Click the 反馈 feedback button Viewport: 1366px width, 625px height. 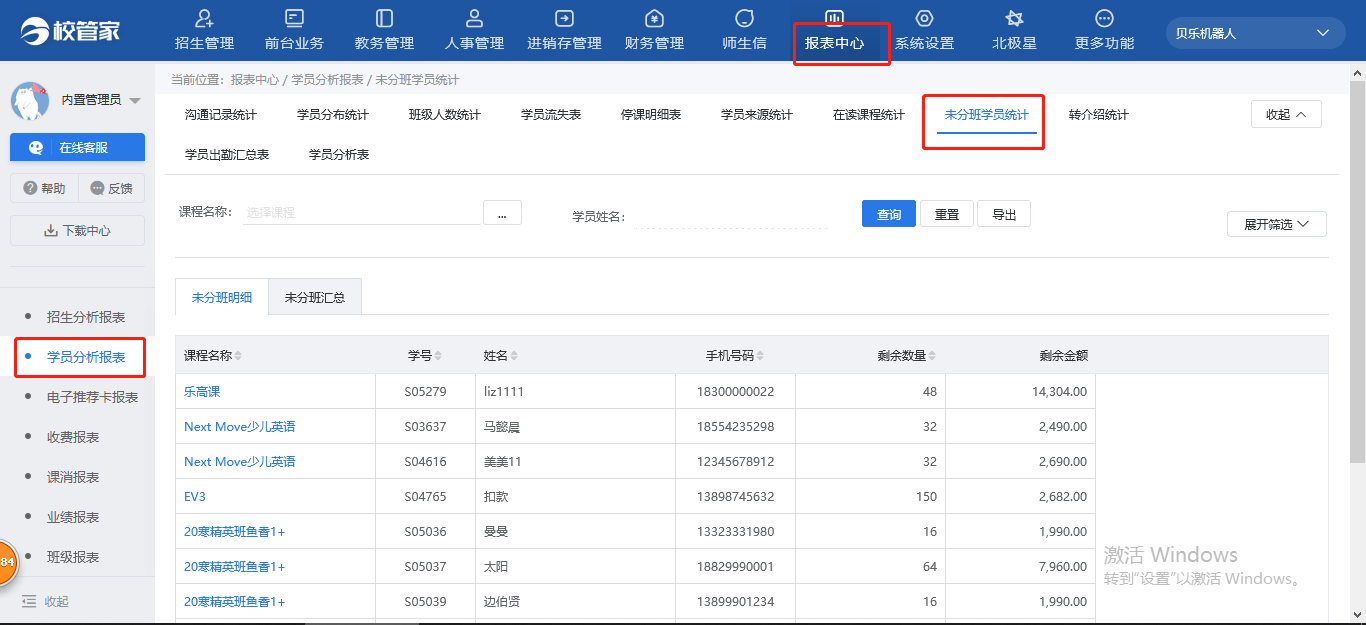point(111,188)
